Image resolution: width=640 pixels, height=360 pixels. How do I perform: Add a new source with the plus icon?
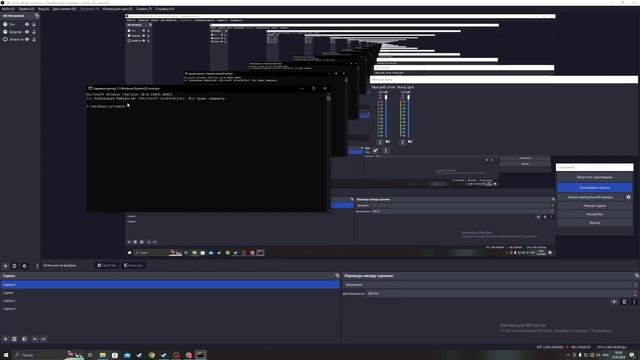point(5,266)
